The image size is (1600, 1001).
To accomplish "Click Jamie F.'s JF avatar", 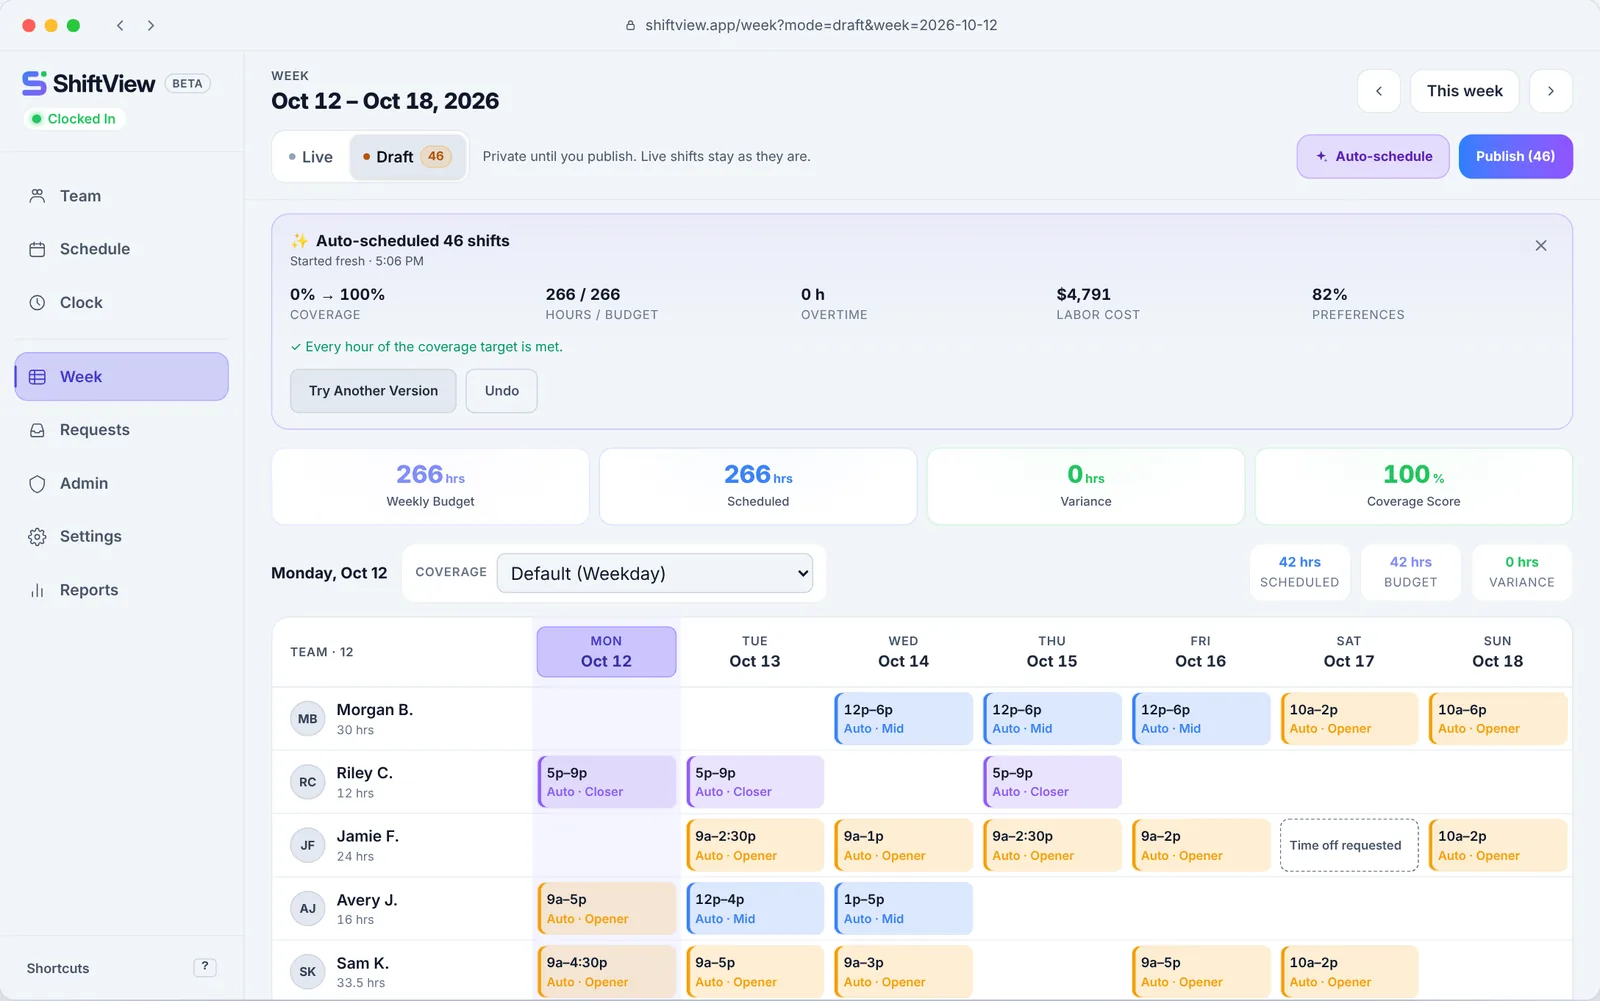I will (308, 846).
